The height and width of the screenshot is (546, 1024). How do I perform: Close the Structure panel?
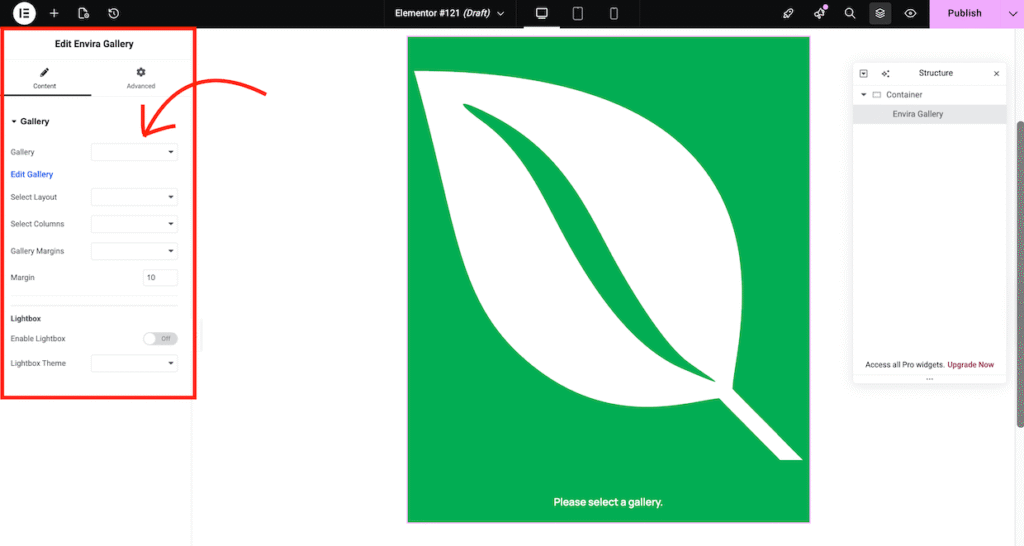point(996,73)
